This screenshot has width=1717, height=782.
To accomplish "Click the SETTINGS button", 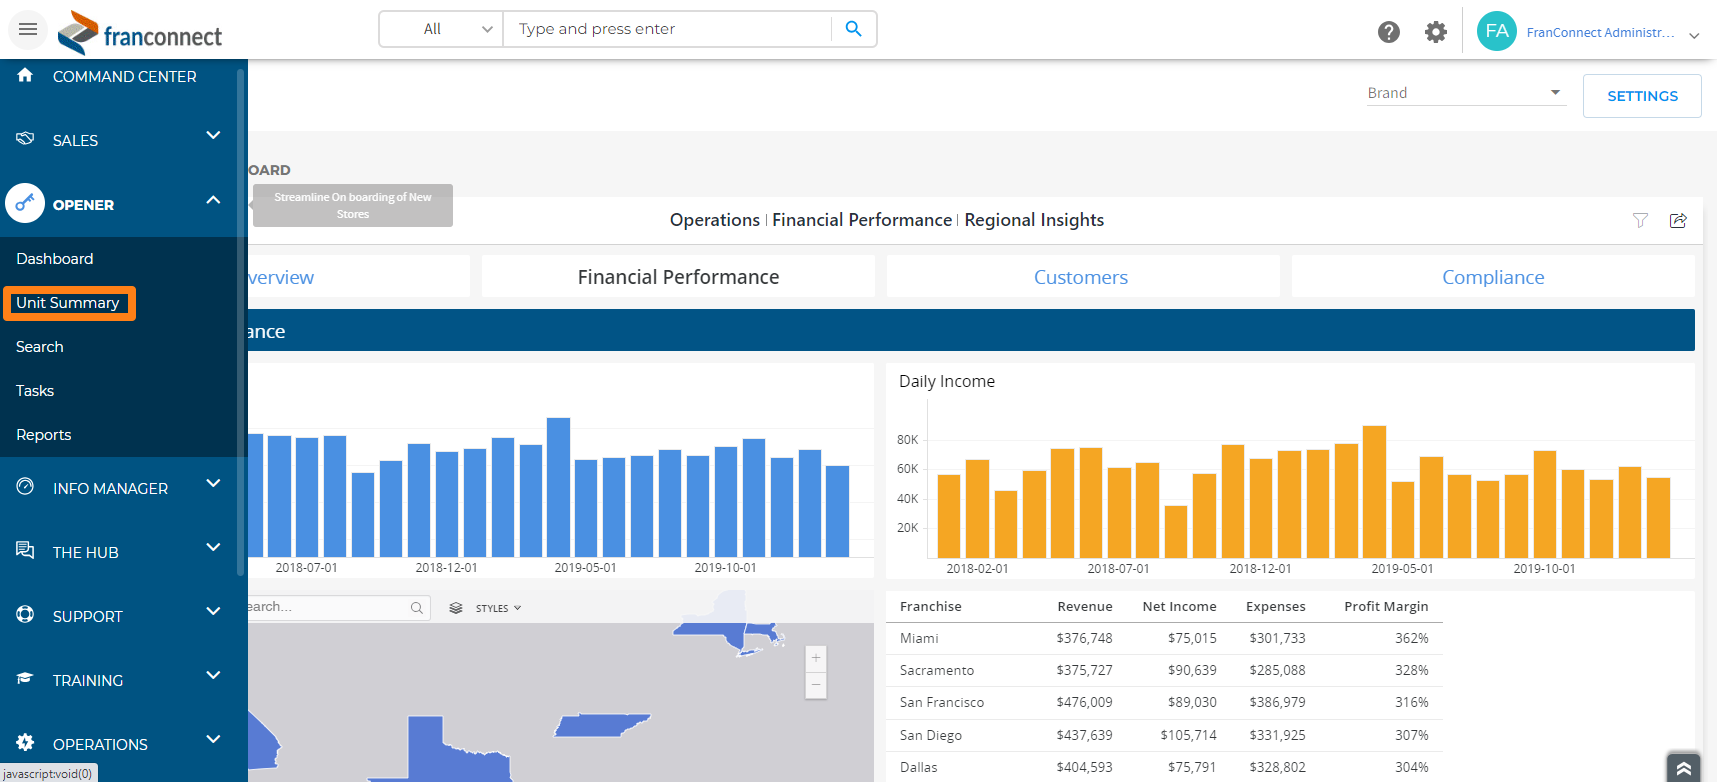I will [x=1642, y=96].
